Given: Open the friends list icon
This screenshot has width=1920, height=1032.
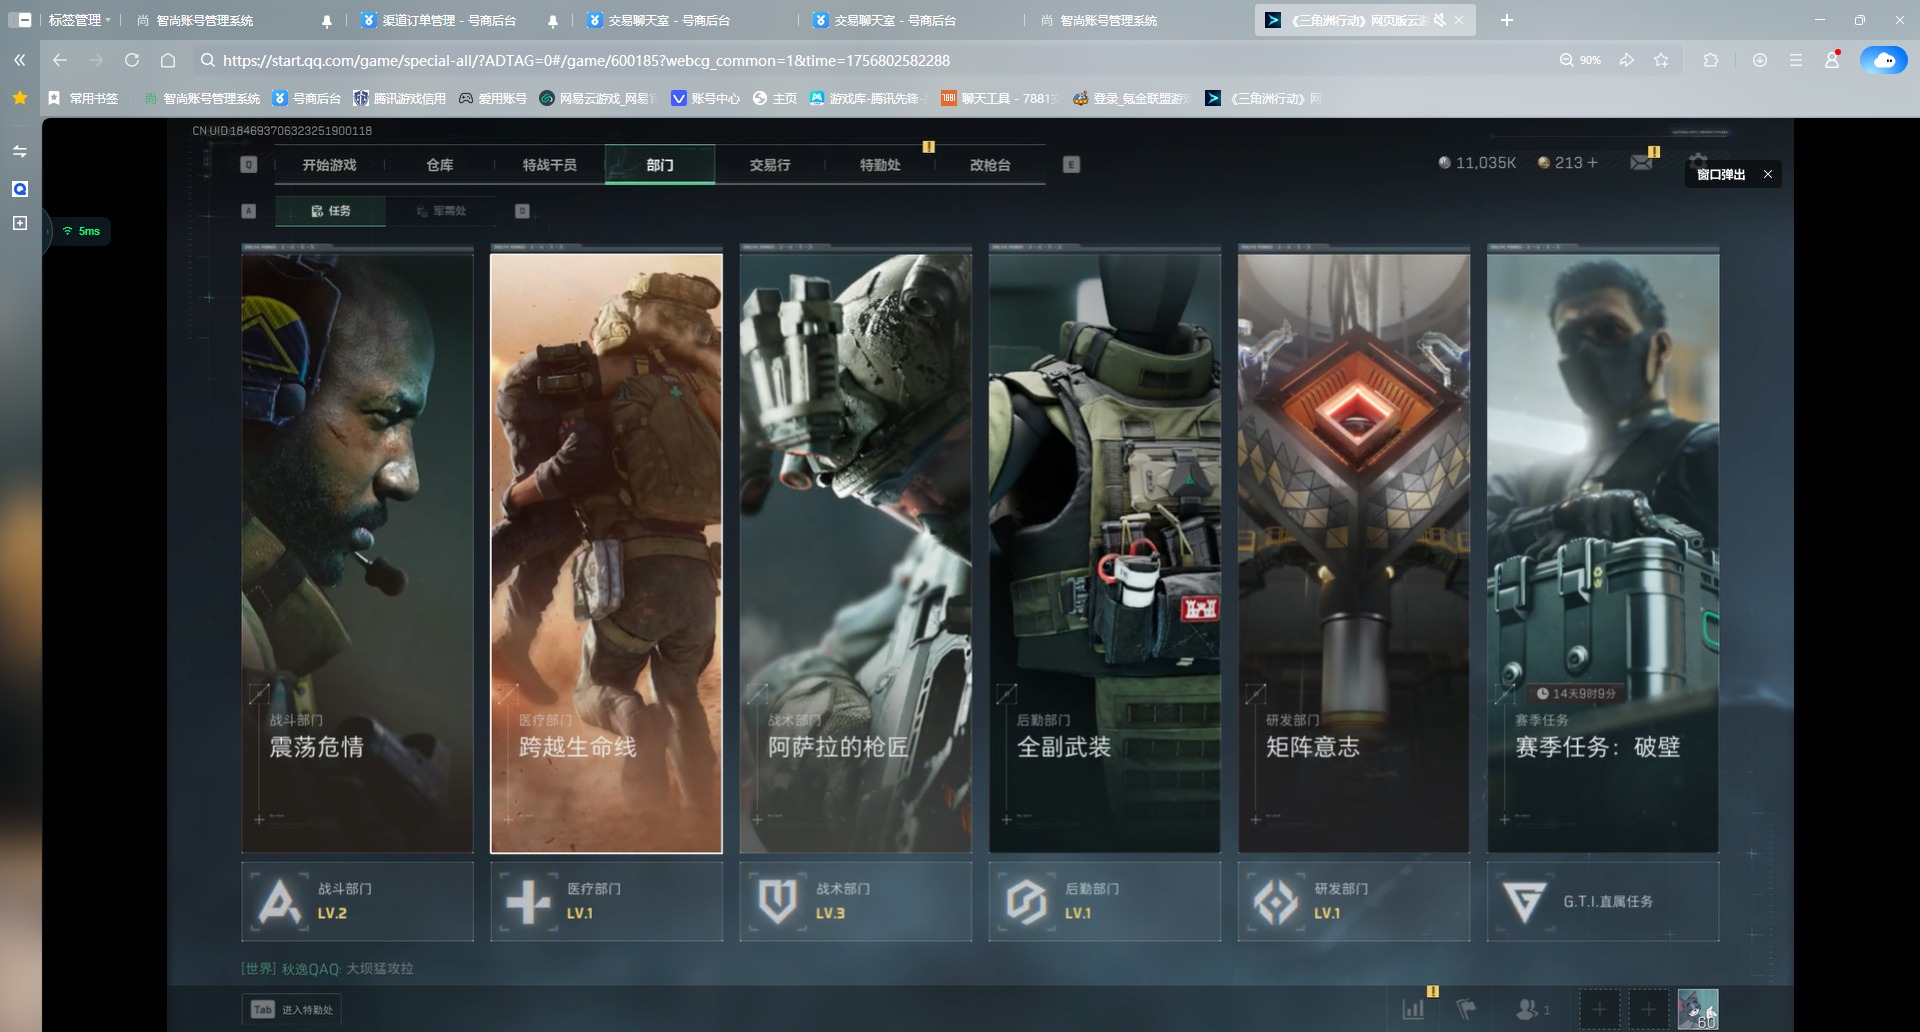Looking at the screenshot, I should (x=1529, y=1009).
